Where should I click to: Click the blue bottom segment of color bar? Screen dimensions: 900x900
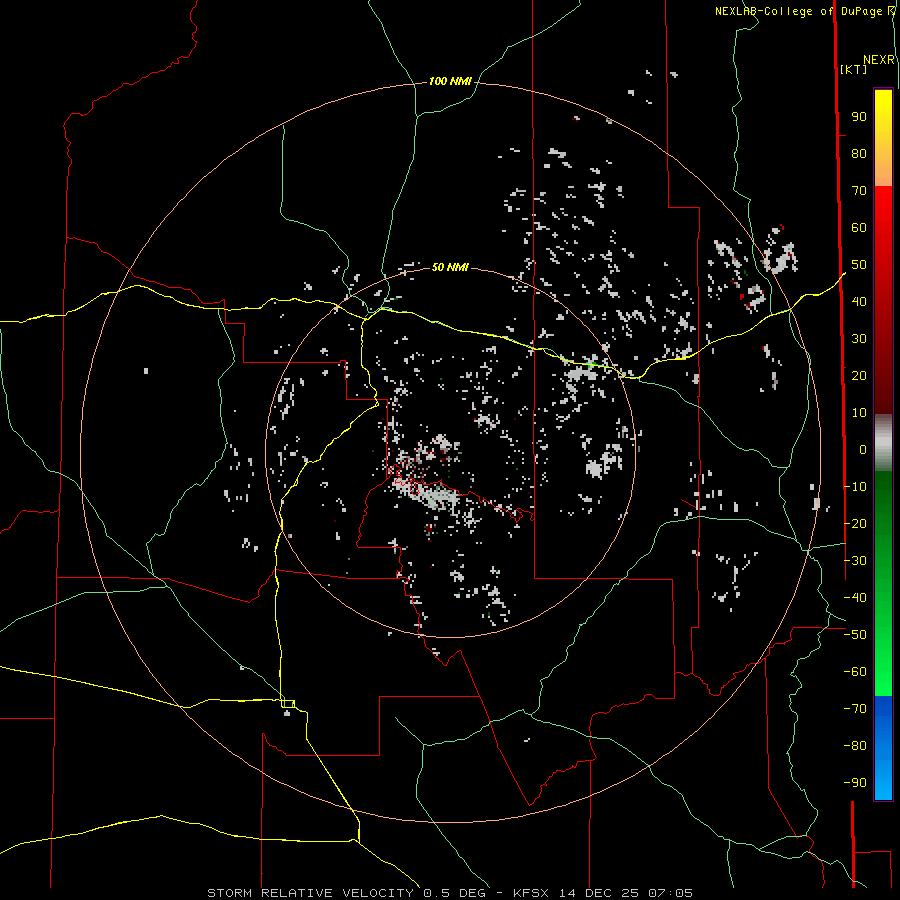883,748
